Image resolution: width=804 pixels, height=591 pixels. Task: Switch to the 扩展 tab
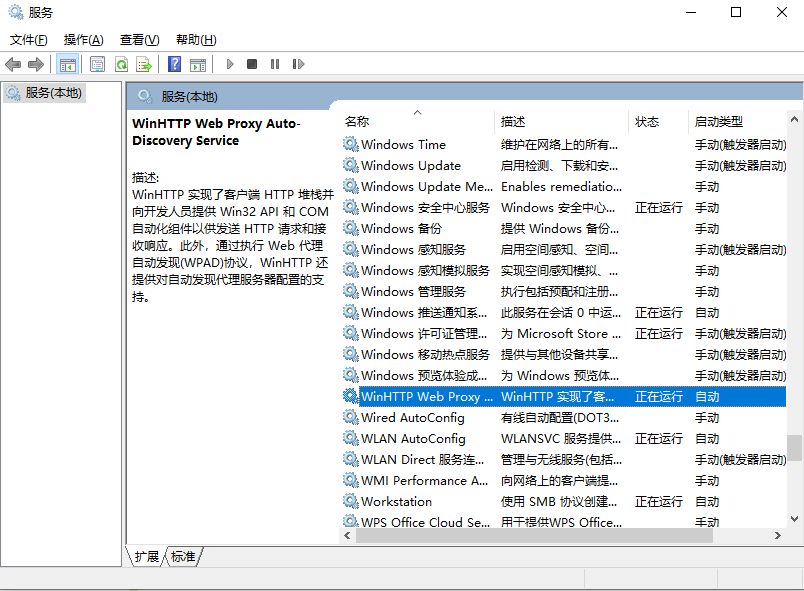coord(147,557)
